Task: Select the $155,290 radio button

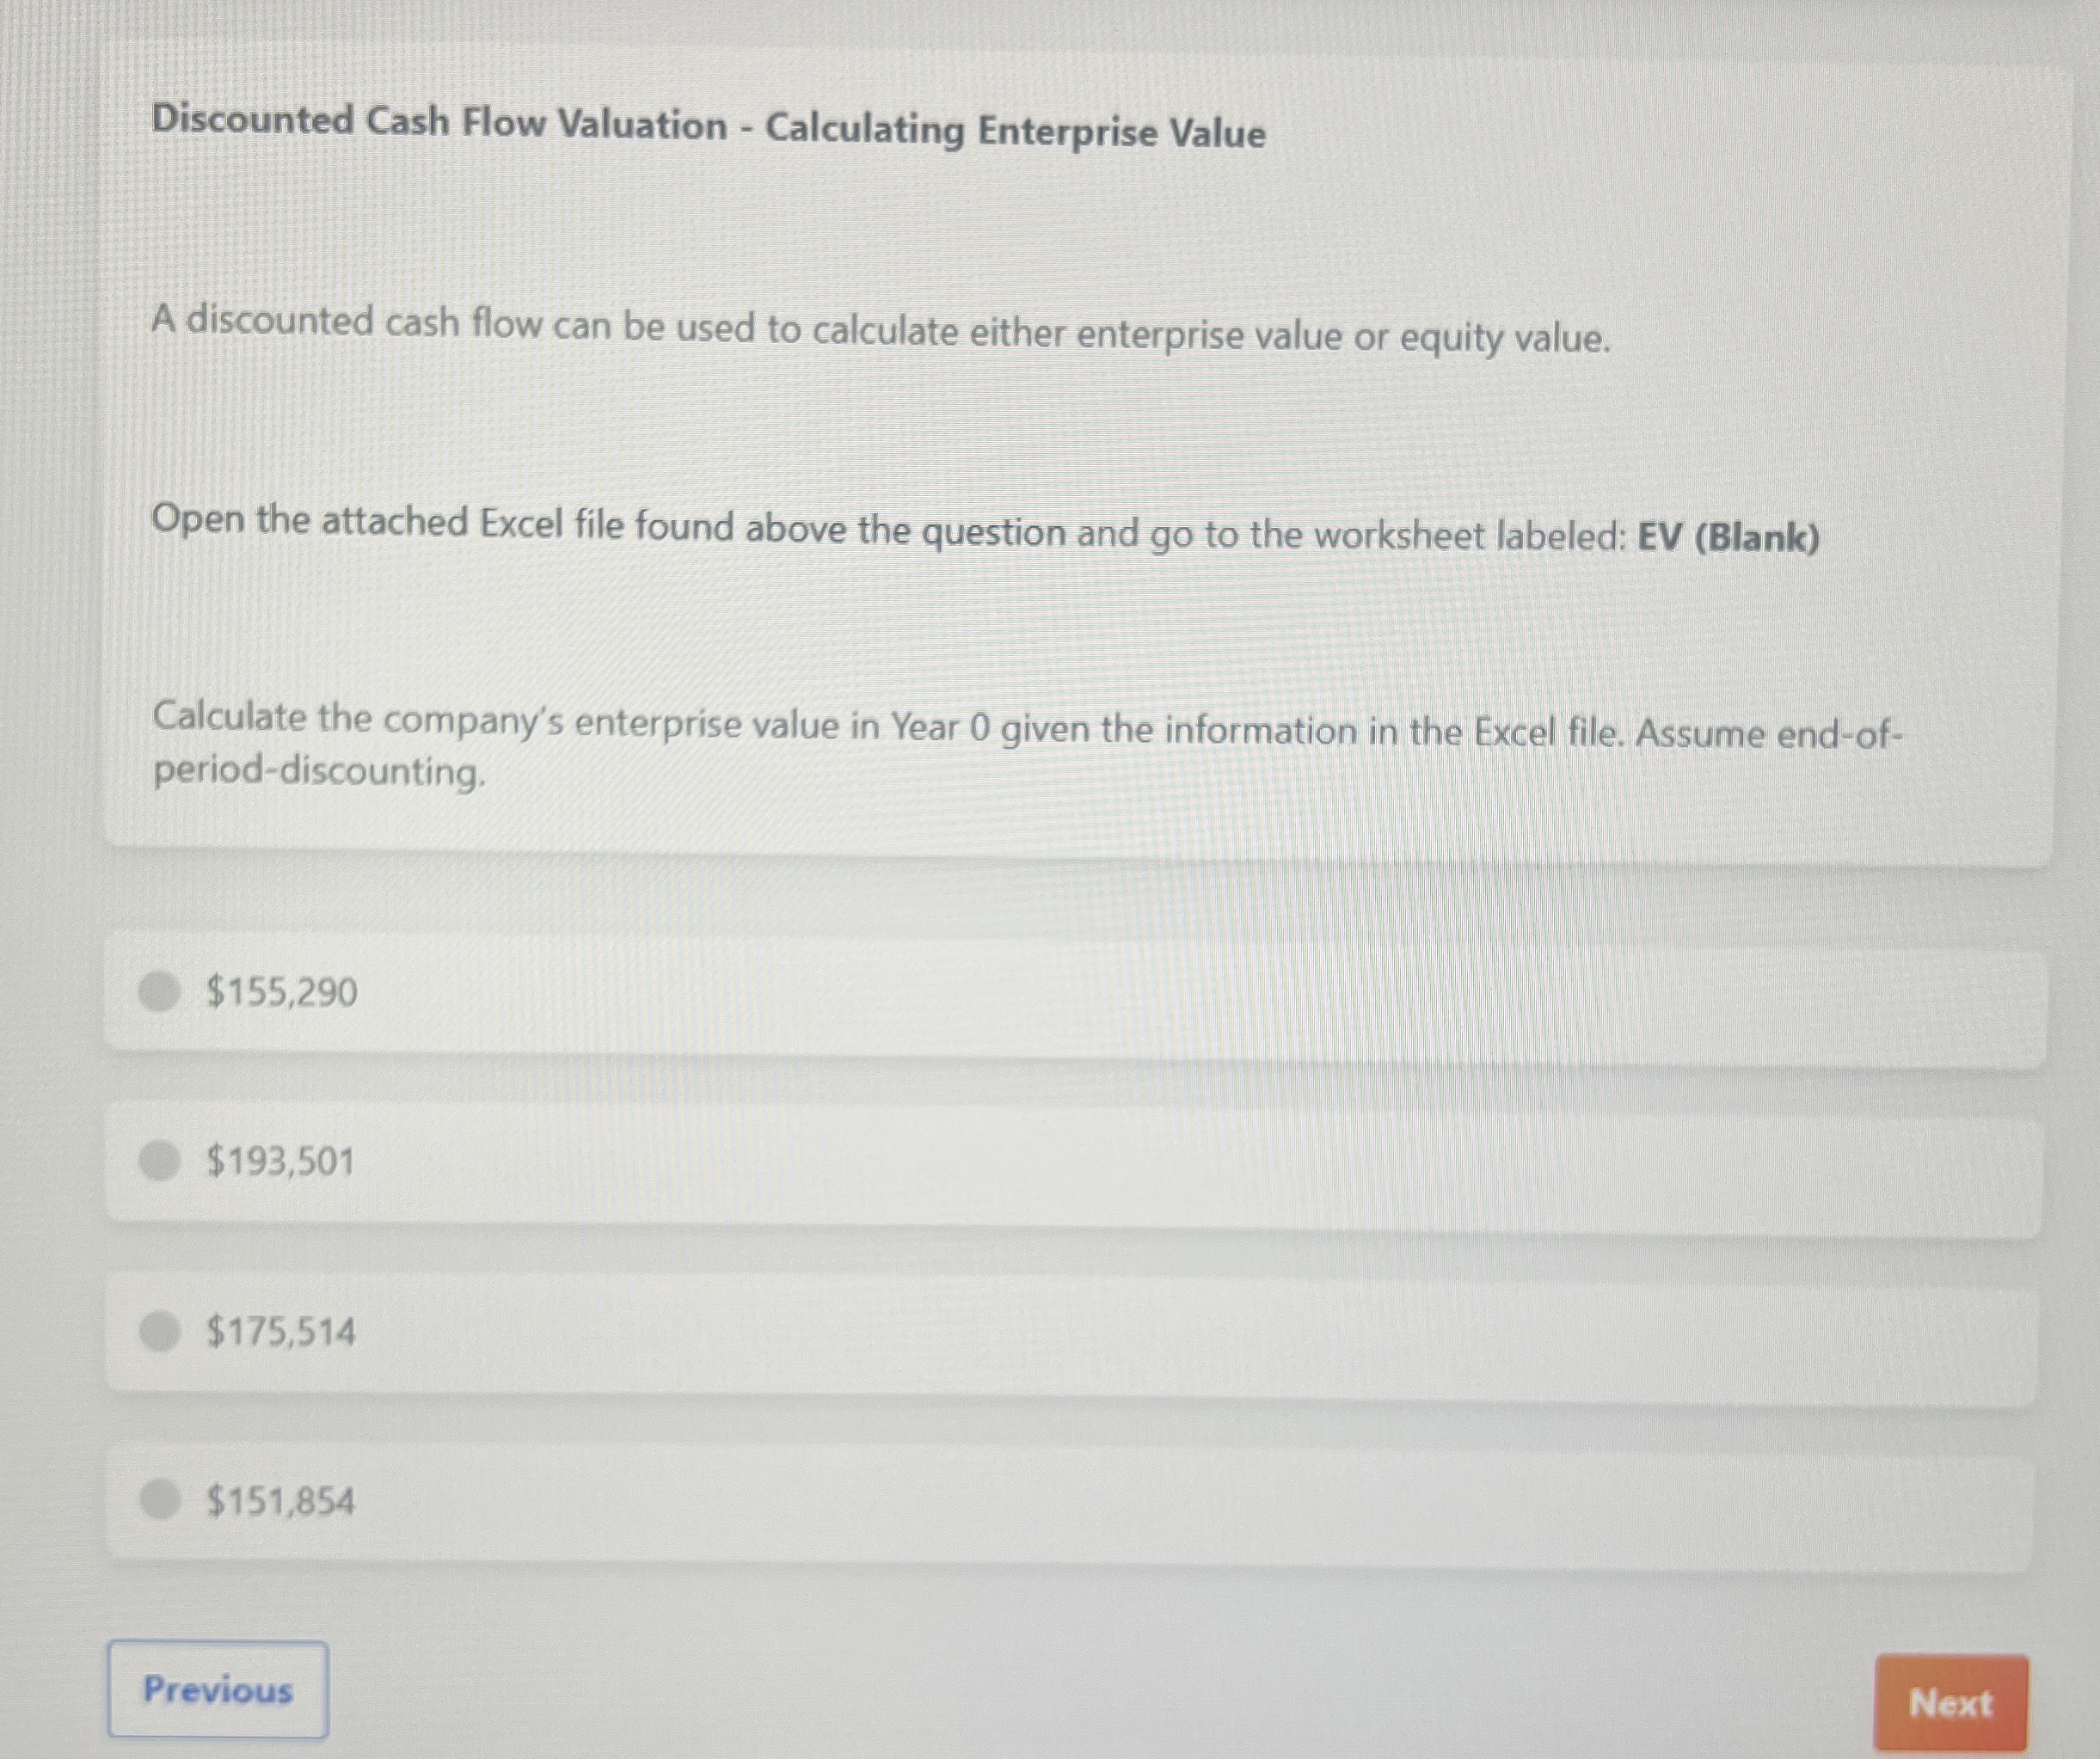Action: (160, 991)
